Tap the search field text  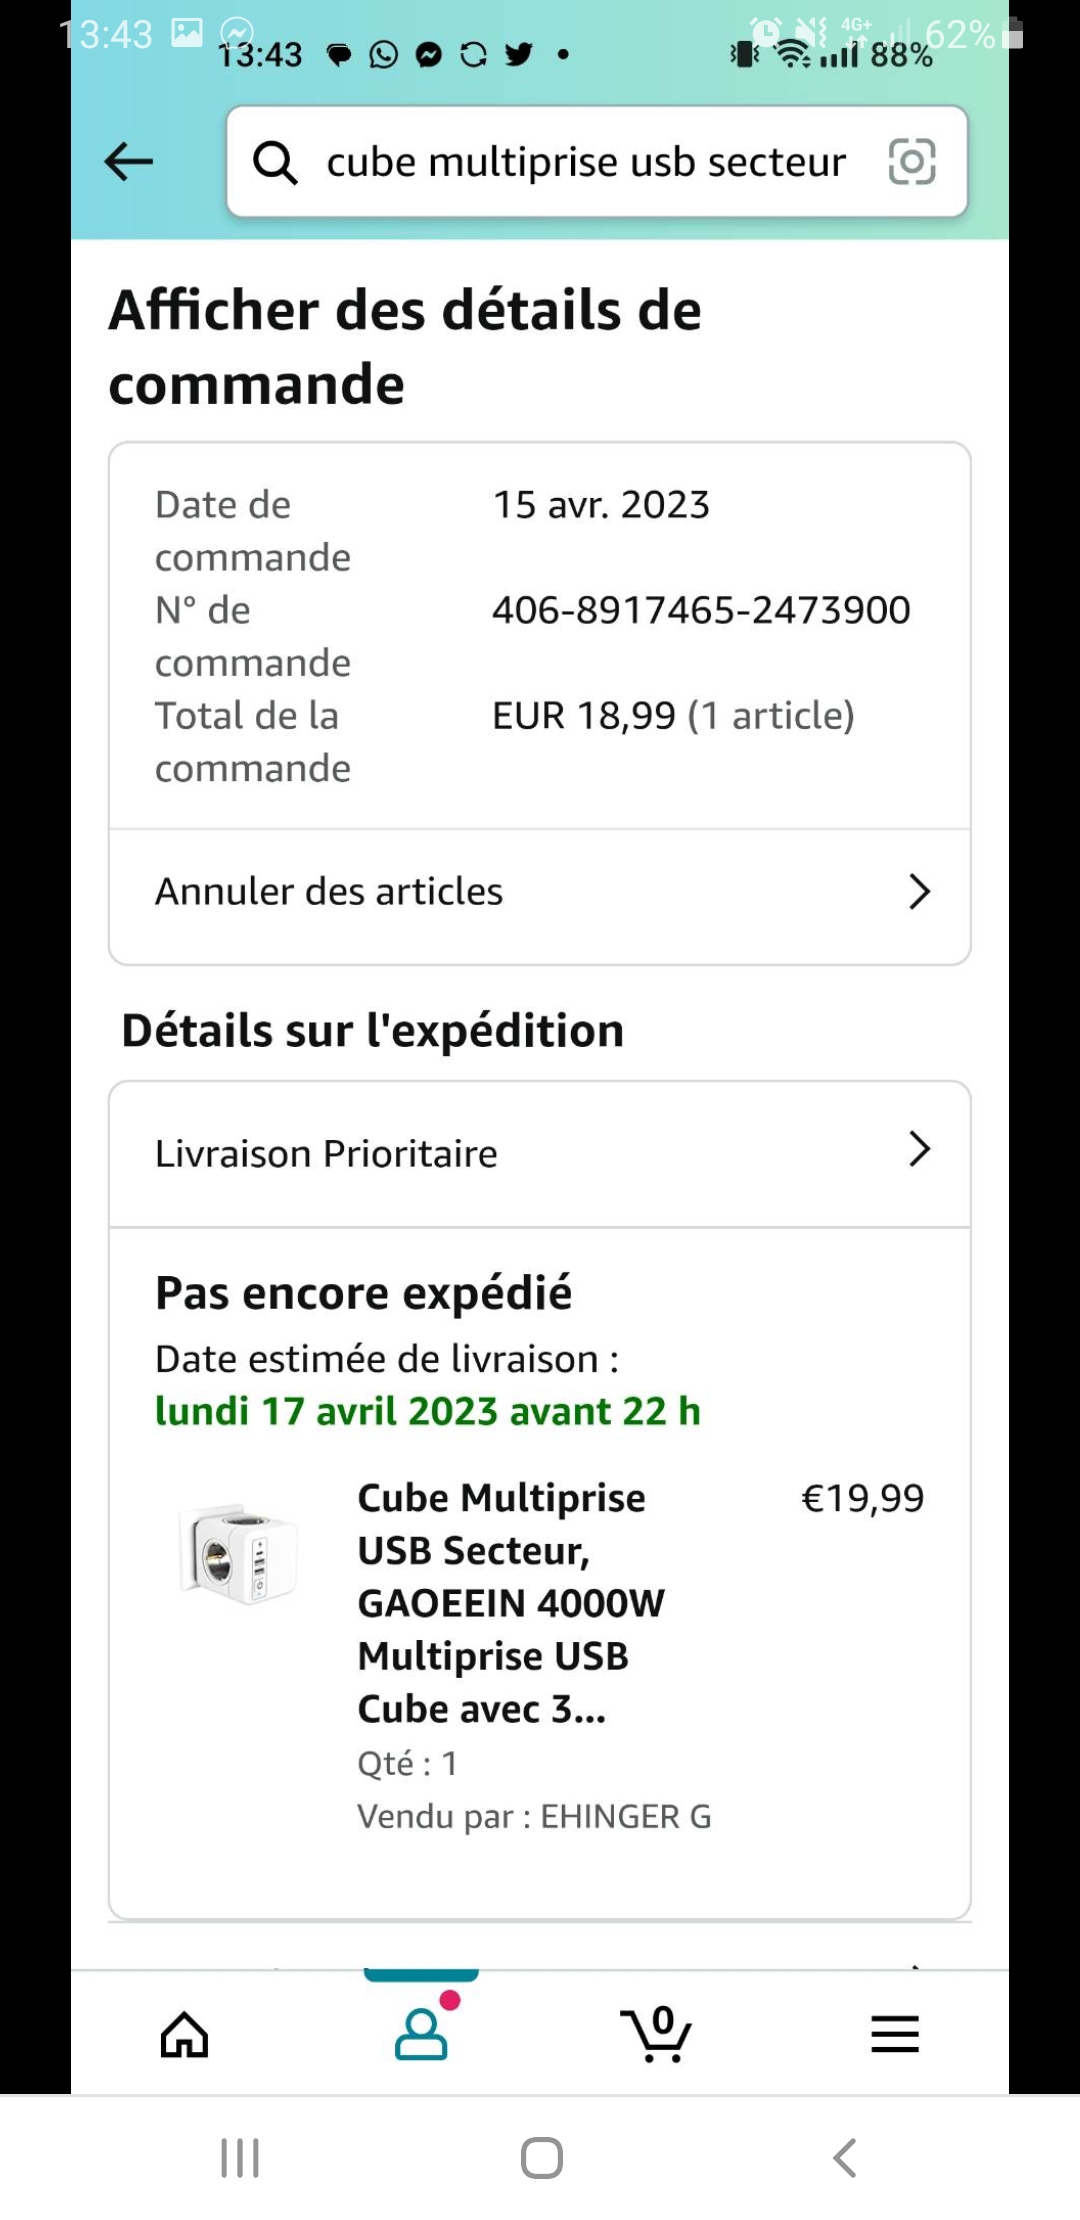[x=586, y=162]
